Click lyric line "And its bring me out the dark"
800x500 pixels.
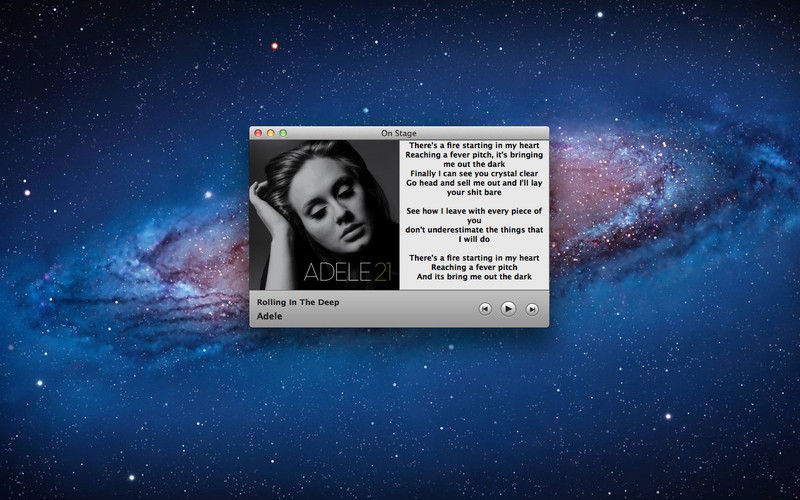(x=474, y=277)
